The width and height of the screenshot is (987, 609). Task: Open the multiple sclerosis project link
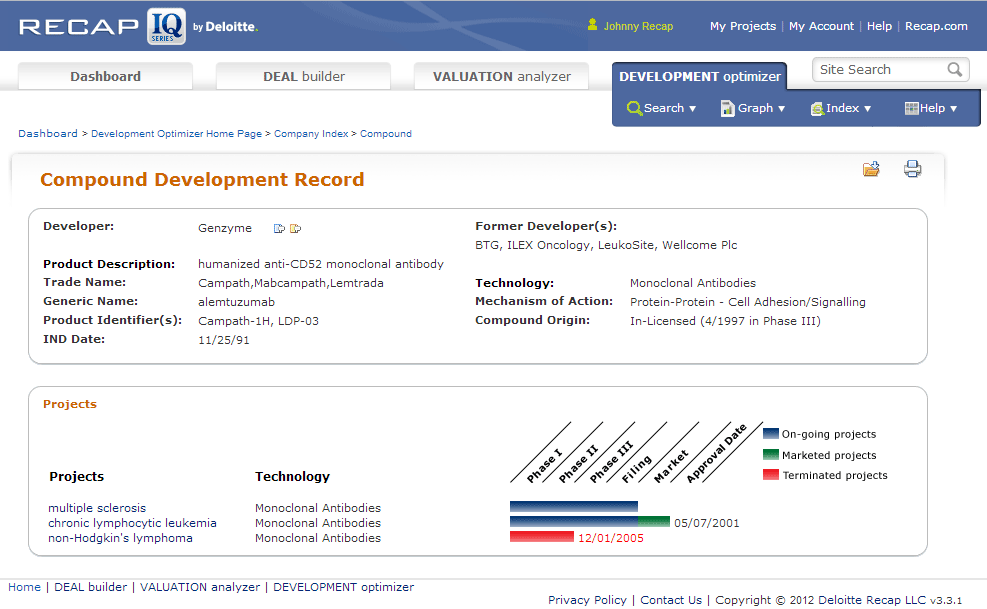97,508
